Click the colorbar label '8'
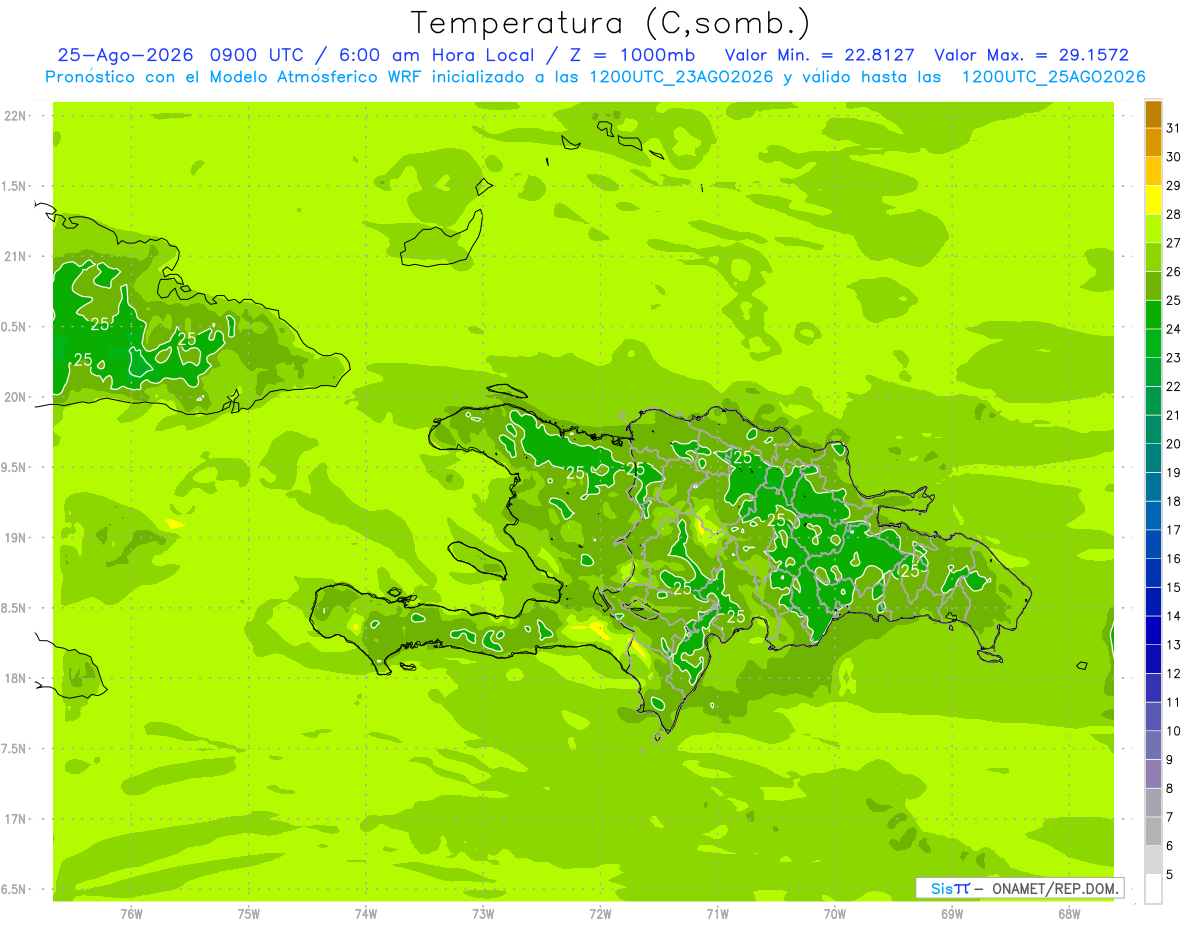The width and height of the screenshot is (1200, 927). click(x=1169, y=789)
